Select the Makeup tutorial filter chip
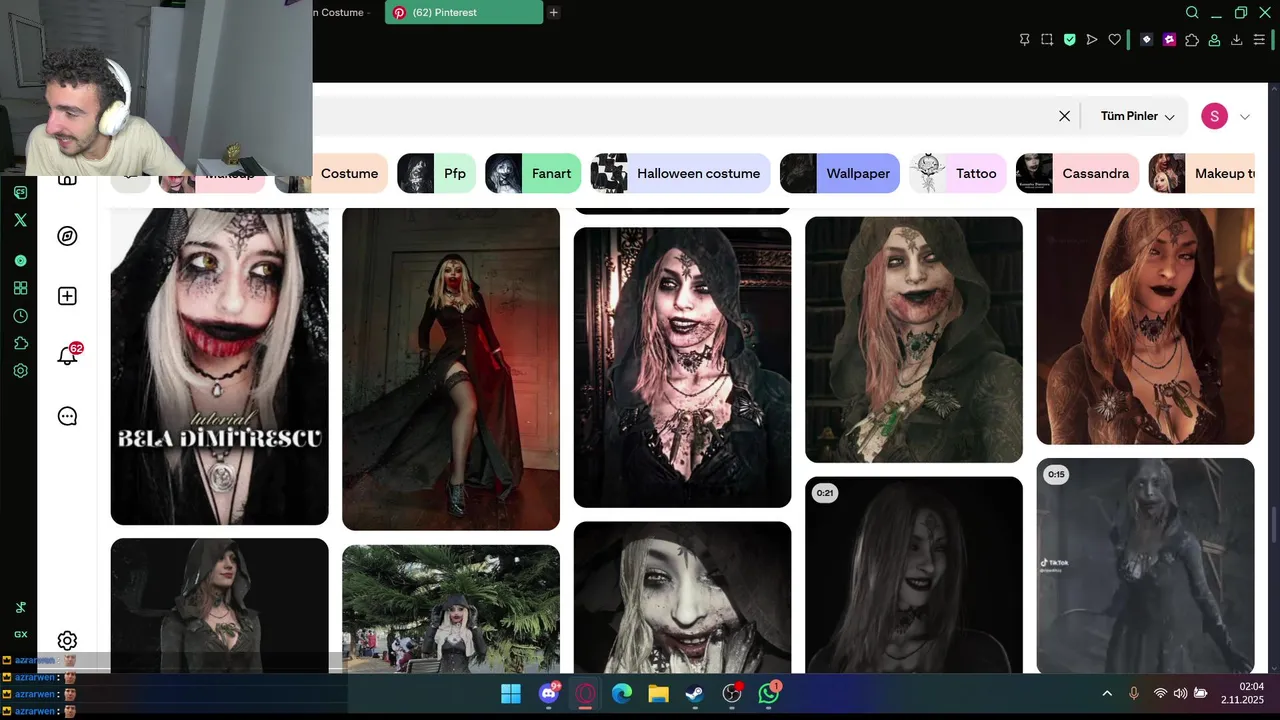Screen dimensions: 1280x720 [1201, 173]
